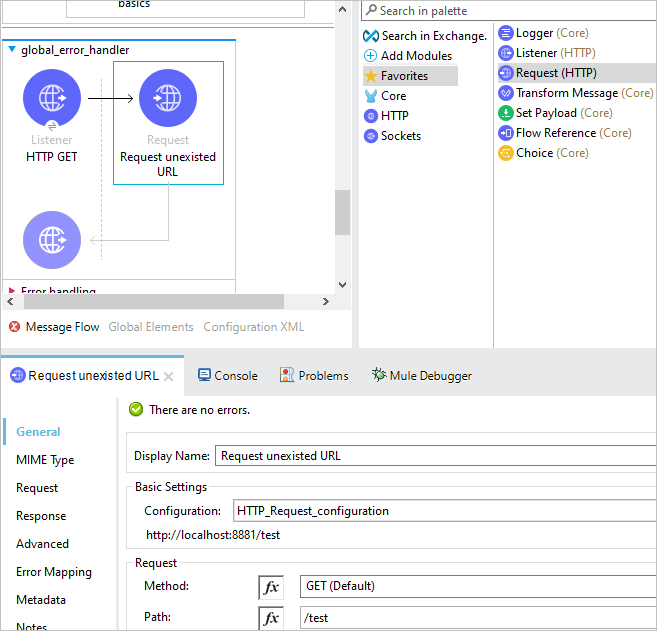Click Add Modules in palette
Screen dimensions: 657x631
click(x=408, y=56)
